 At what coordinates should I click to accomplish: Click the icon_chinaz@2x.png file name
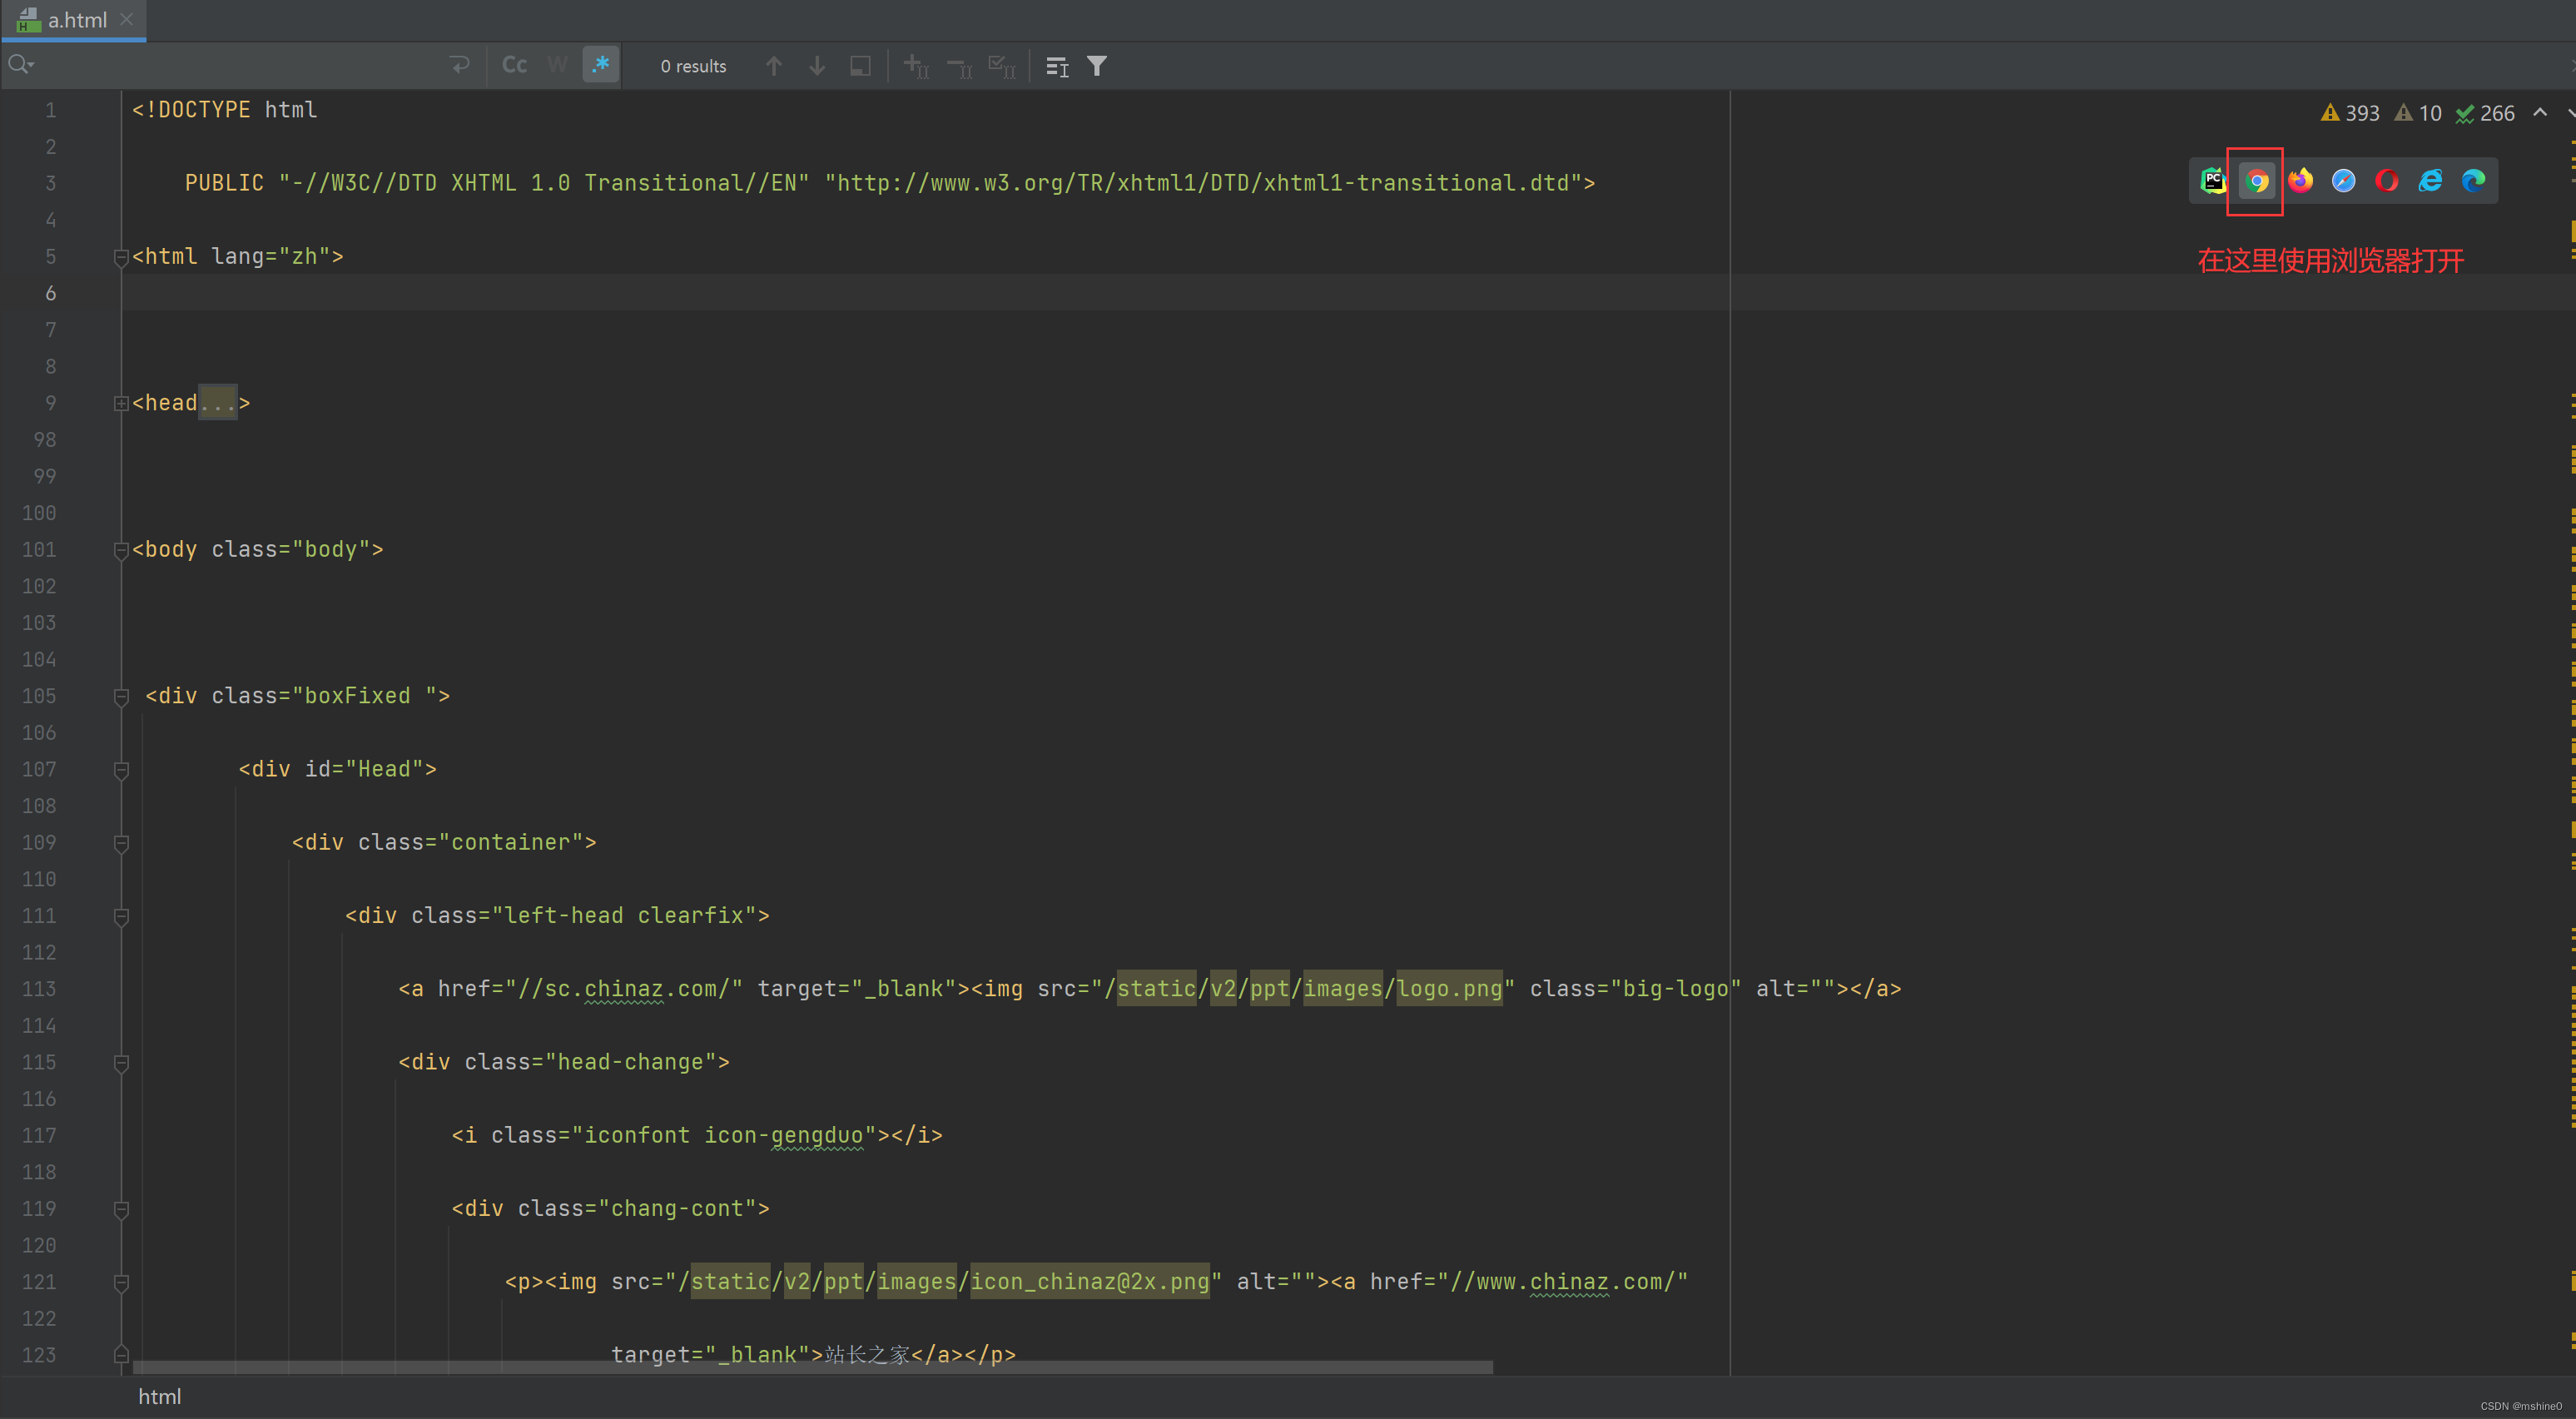[1090, 1282]
